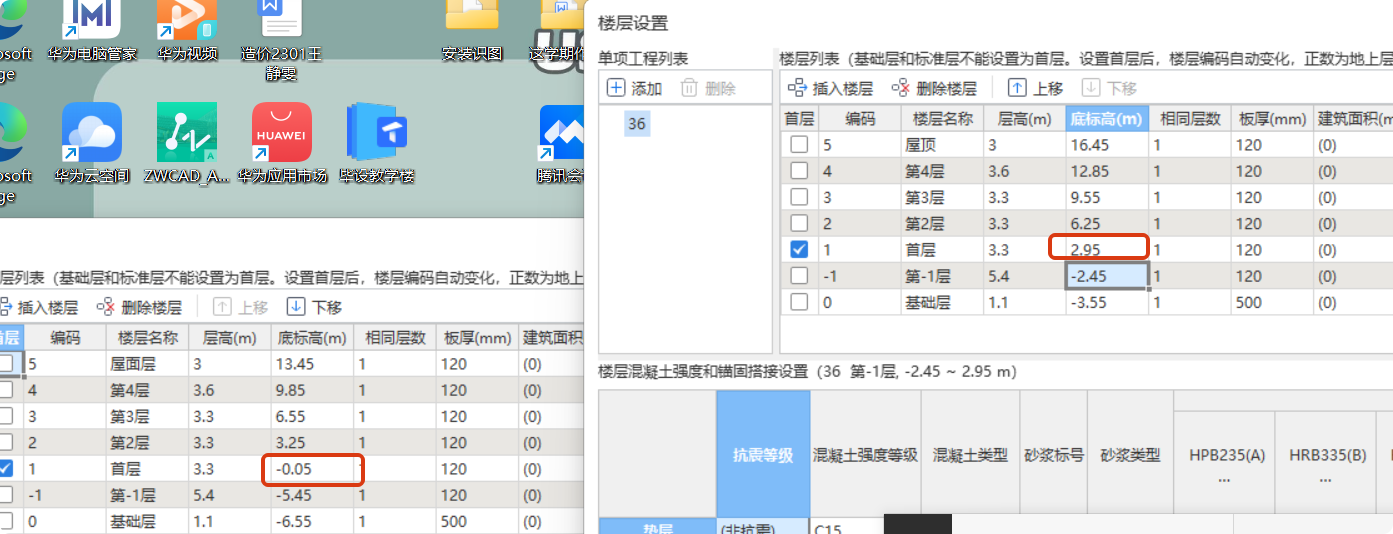Screen dimensions: 1393x534
Task: Tick the 基础层 row checkbox in 楼层设置
Action: [x=799, y=301]
